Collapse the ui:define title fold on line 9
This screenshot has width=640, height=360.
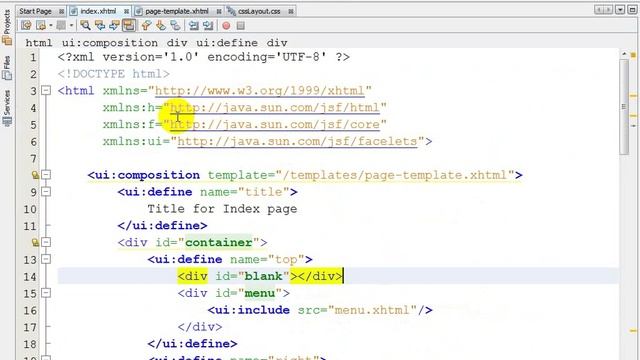pyautogui.click(x=46, y=191)
